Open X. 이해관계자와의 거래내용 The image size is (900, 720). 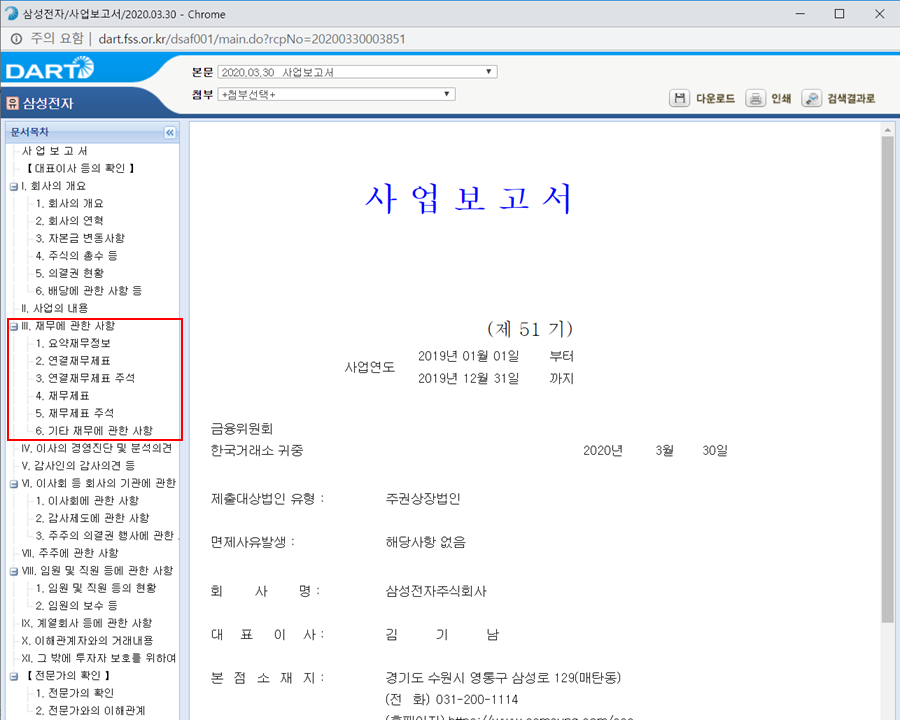pos(87,641)
